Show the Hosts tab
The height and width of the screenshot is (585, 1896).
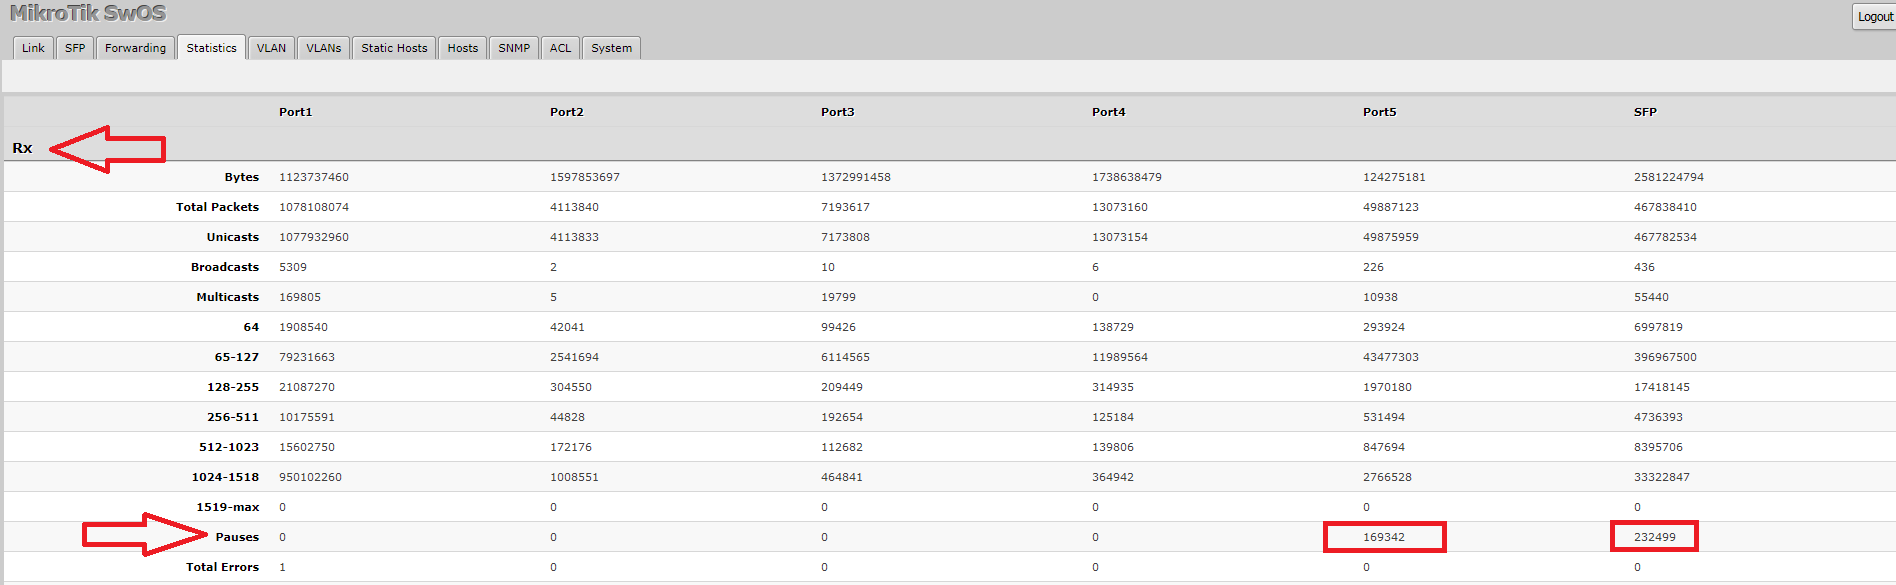click(462, 48)
